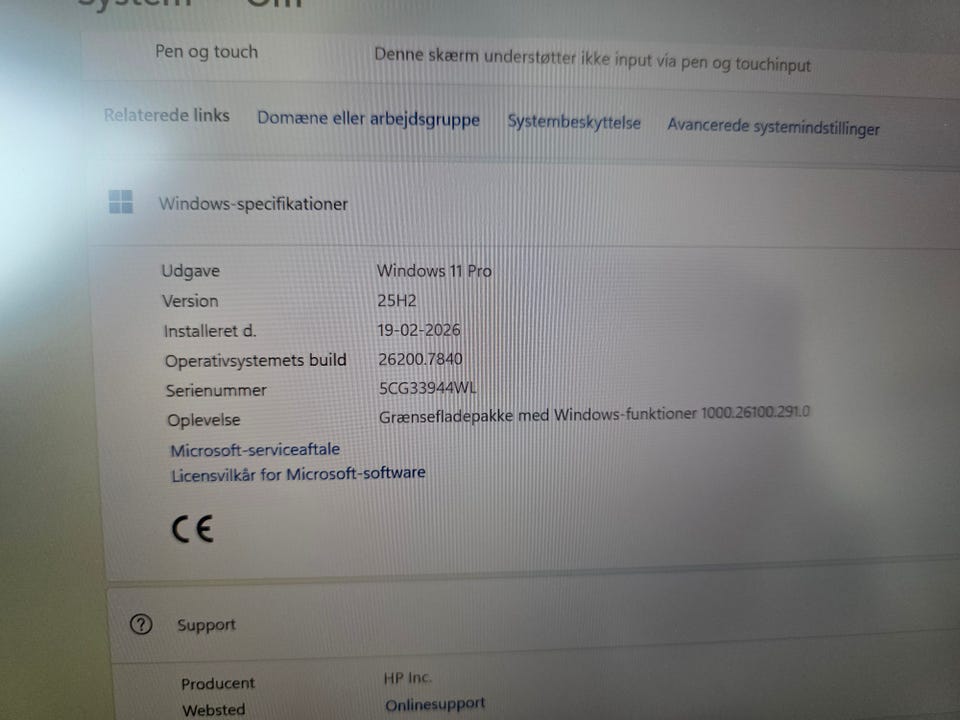Open Licensvilkår for Microsoft-software link

(x=298, y=474)
